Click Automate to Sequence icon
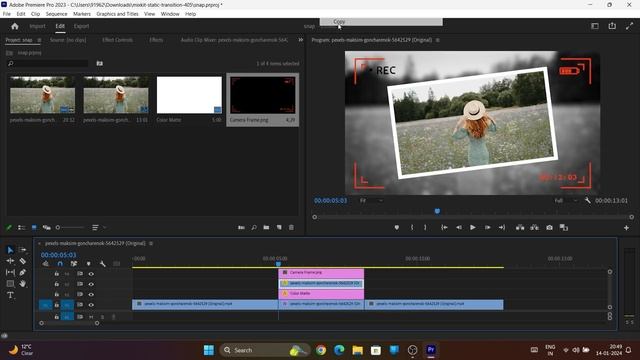This screenshot has width=640, height=360. [241, 227]
